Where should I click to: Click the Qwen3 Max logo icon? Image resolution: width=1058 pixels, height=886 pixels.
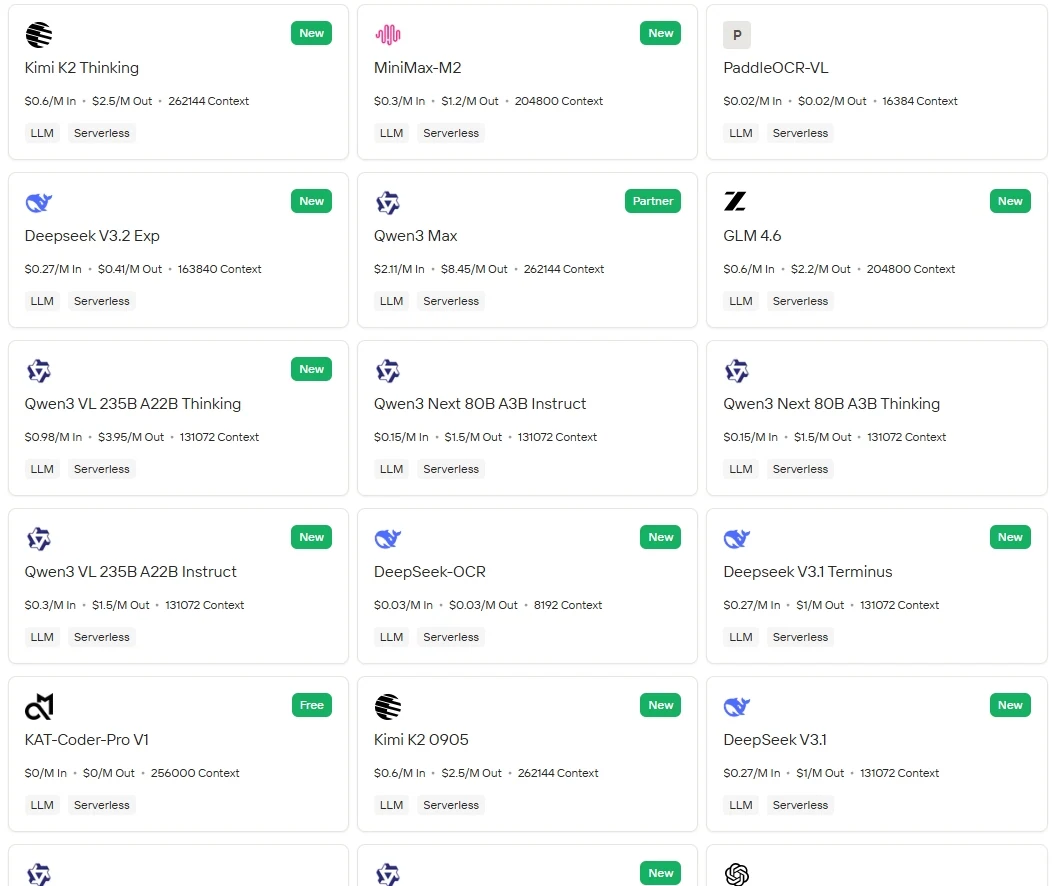(x=388, y=202)
